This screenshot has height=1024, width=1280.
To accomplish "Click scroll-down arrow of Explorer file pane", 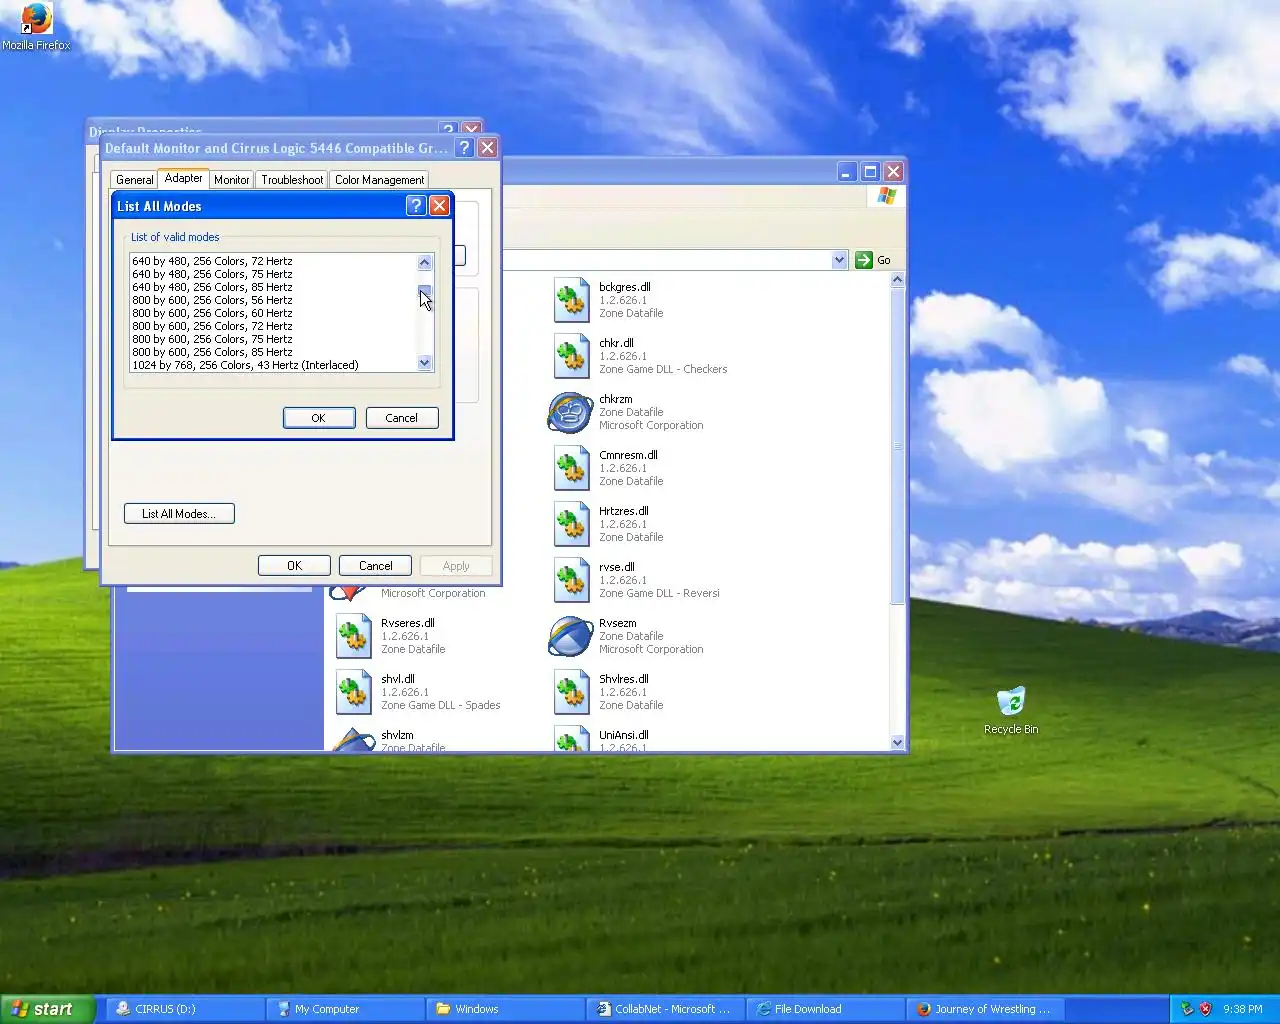I will pos(897,742).
